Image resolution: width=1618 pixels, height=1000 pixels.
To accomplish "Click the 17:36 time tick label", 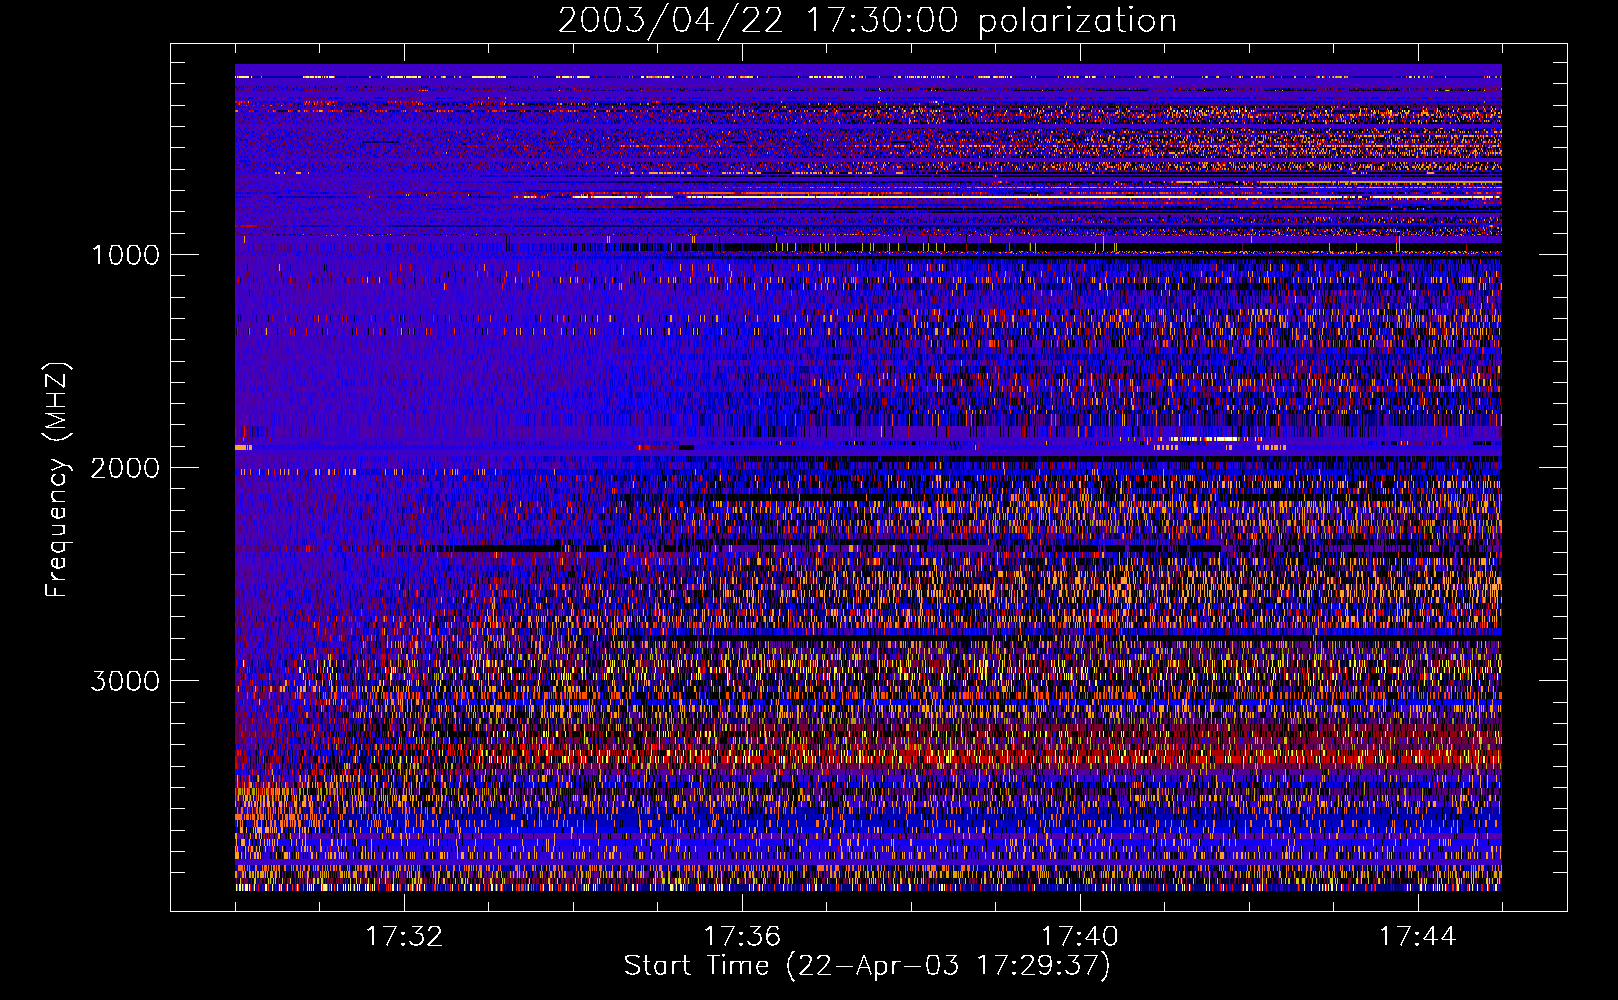I will pos(742,937).
